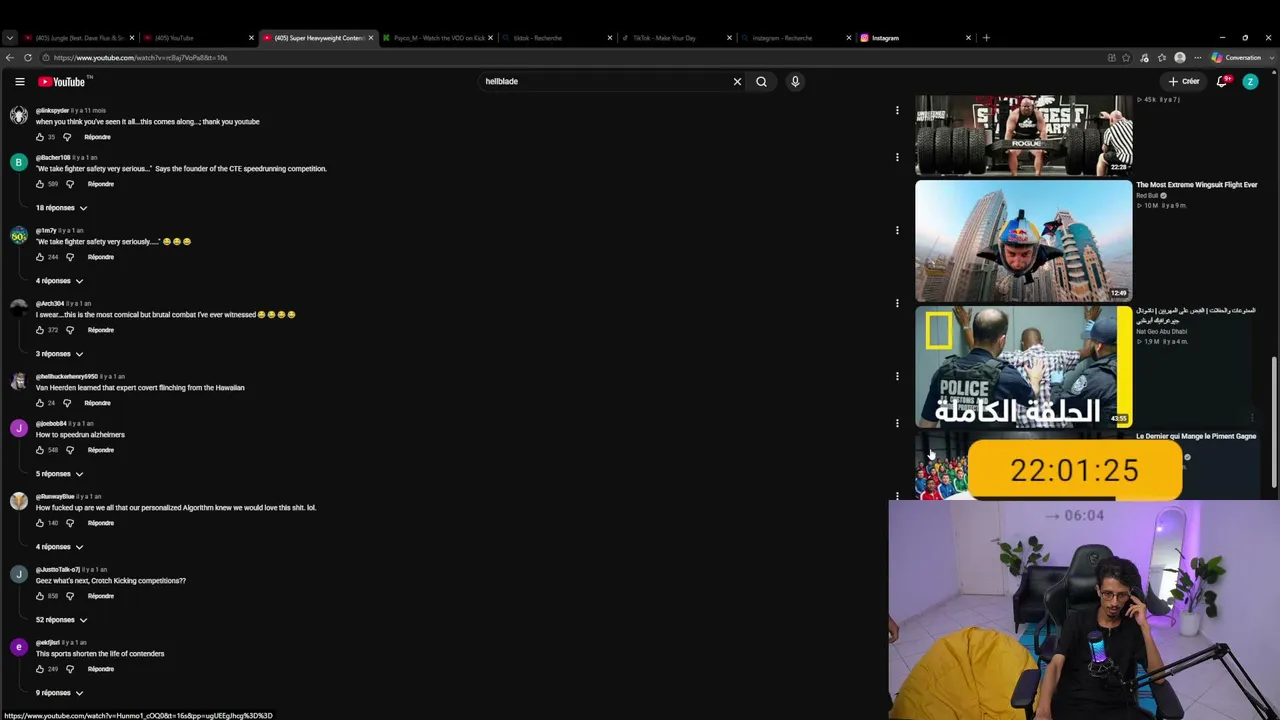Like the comment by @1m7y
This screenshot has width=1280, height=720.
(40, 257)
